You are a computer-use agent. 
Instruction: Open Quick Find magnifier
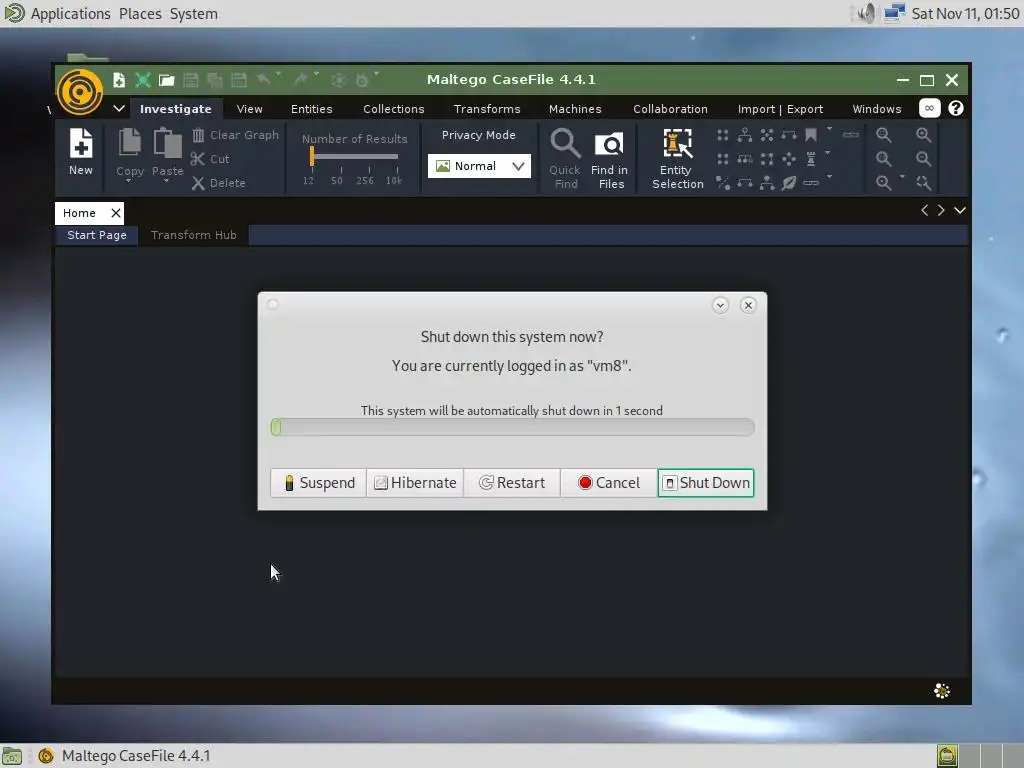click(565, 159)
